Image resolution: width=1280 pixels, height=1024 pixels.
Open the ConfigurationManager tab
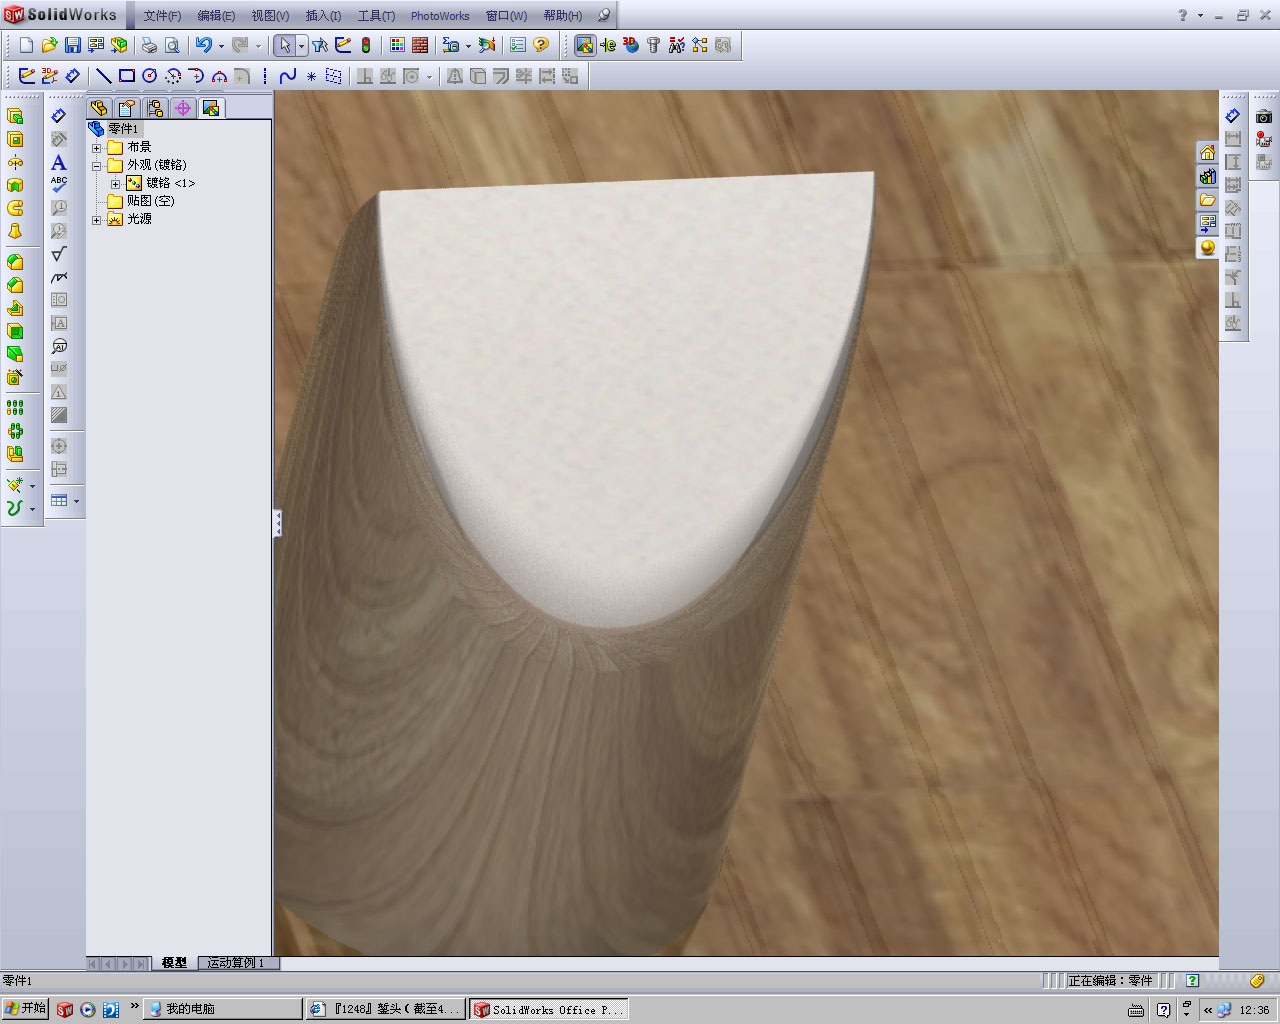pyautogui.click(x=154, y=108)
